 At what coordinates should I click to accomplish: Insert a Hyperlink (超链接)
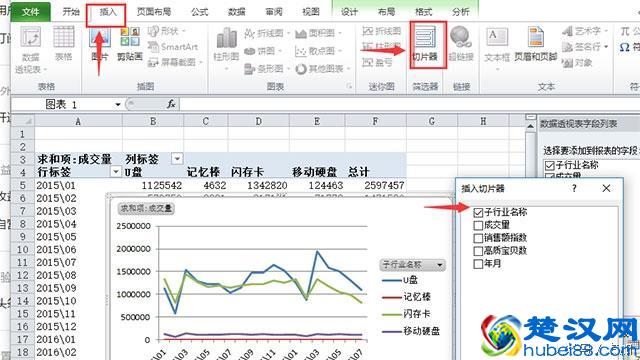[461, 43]
